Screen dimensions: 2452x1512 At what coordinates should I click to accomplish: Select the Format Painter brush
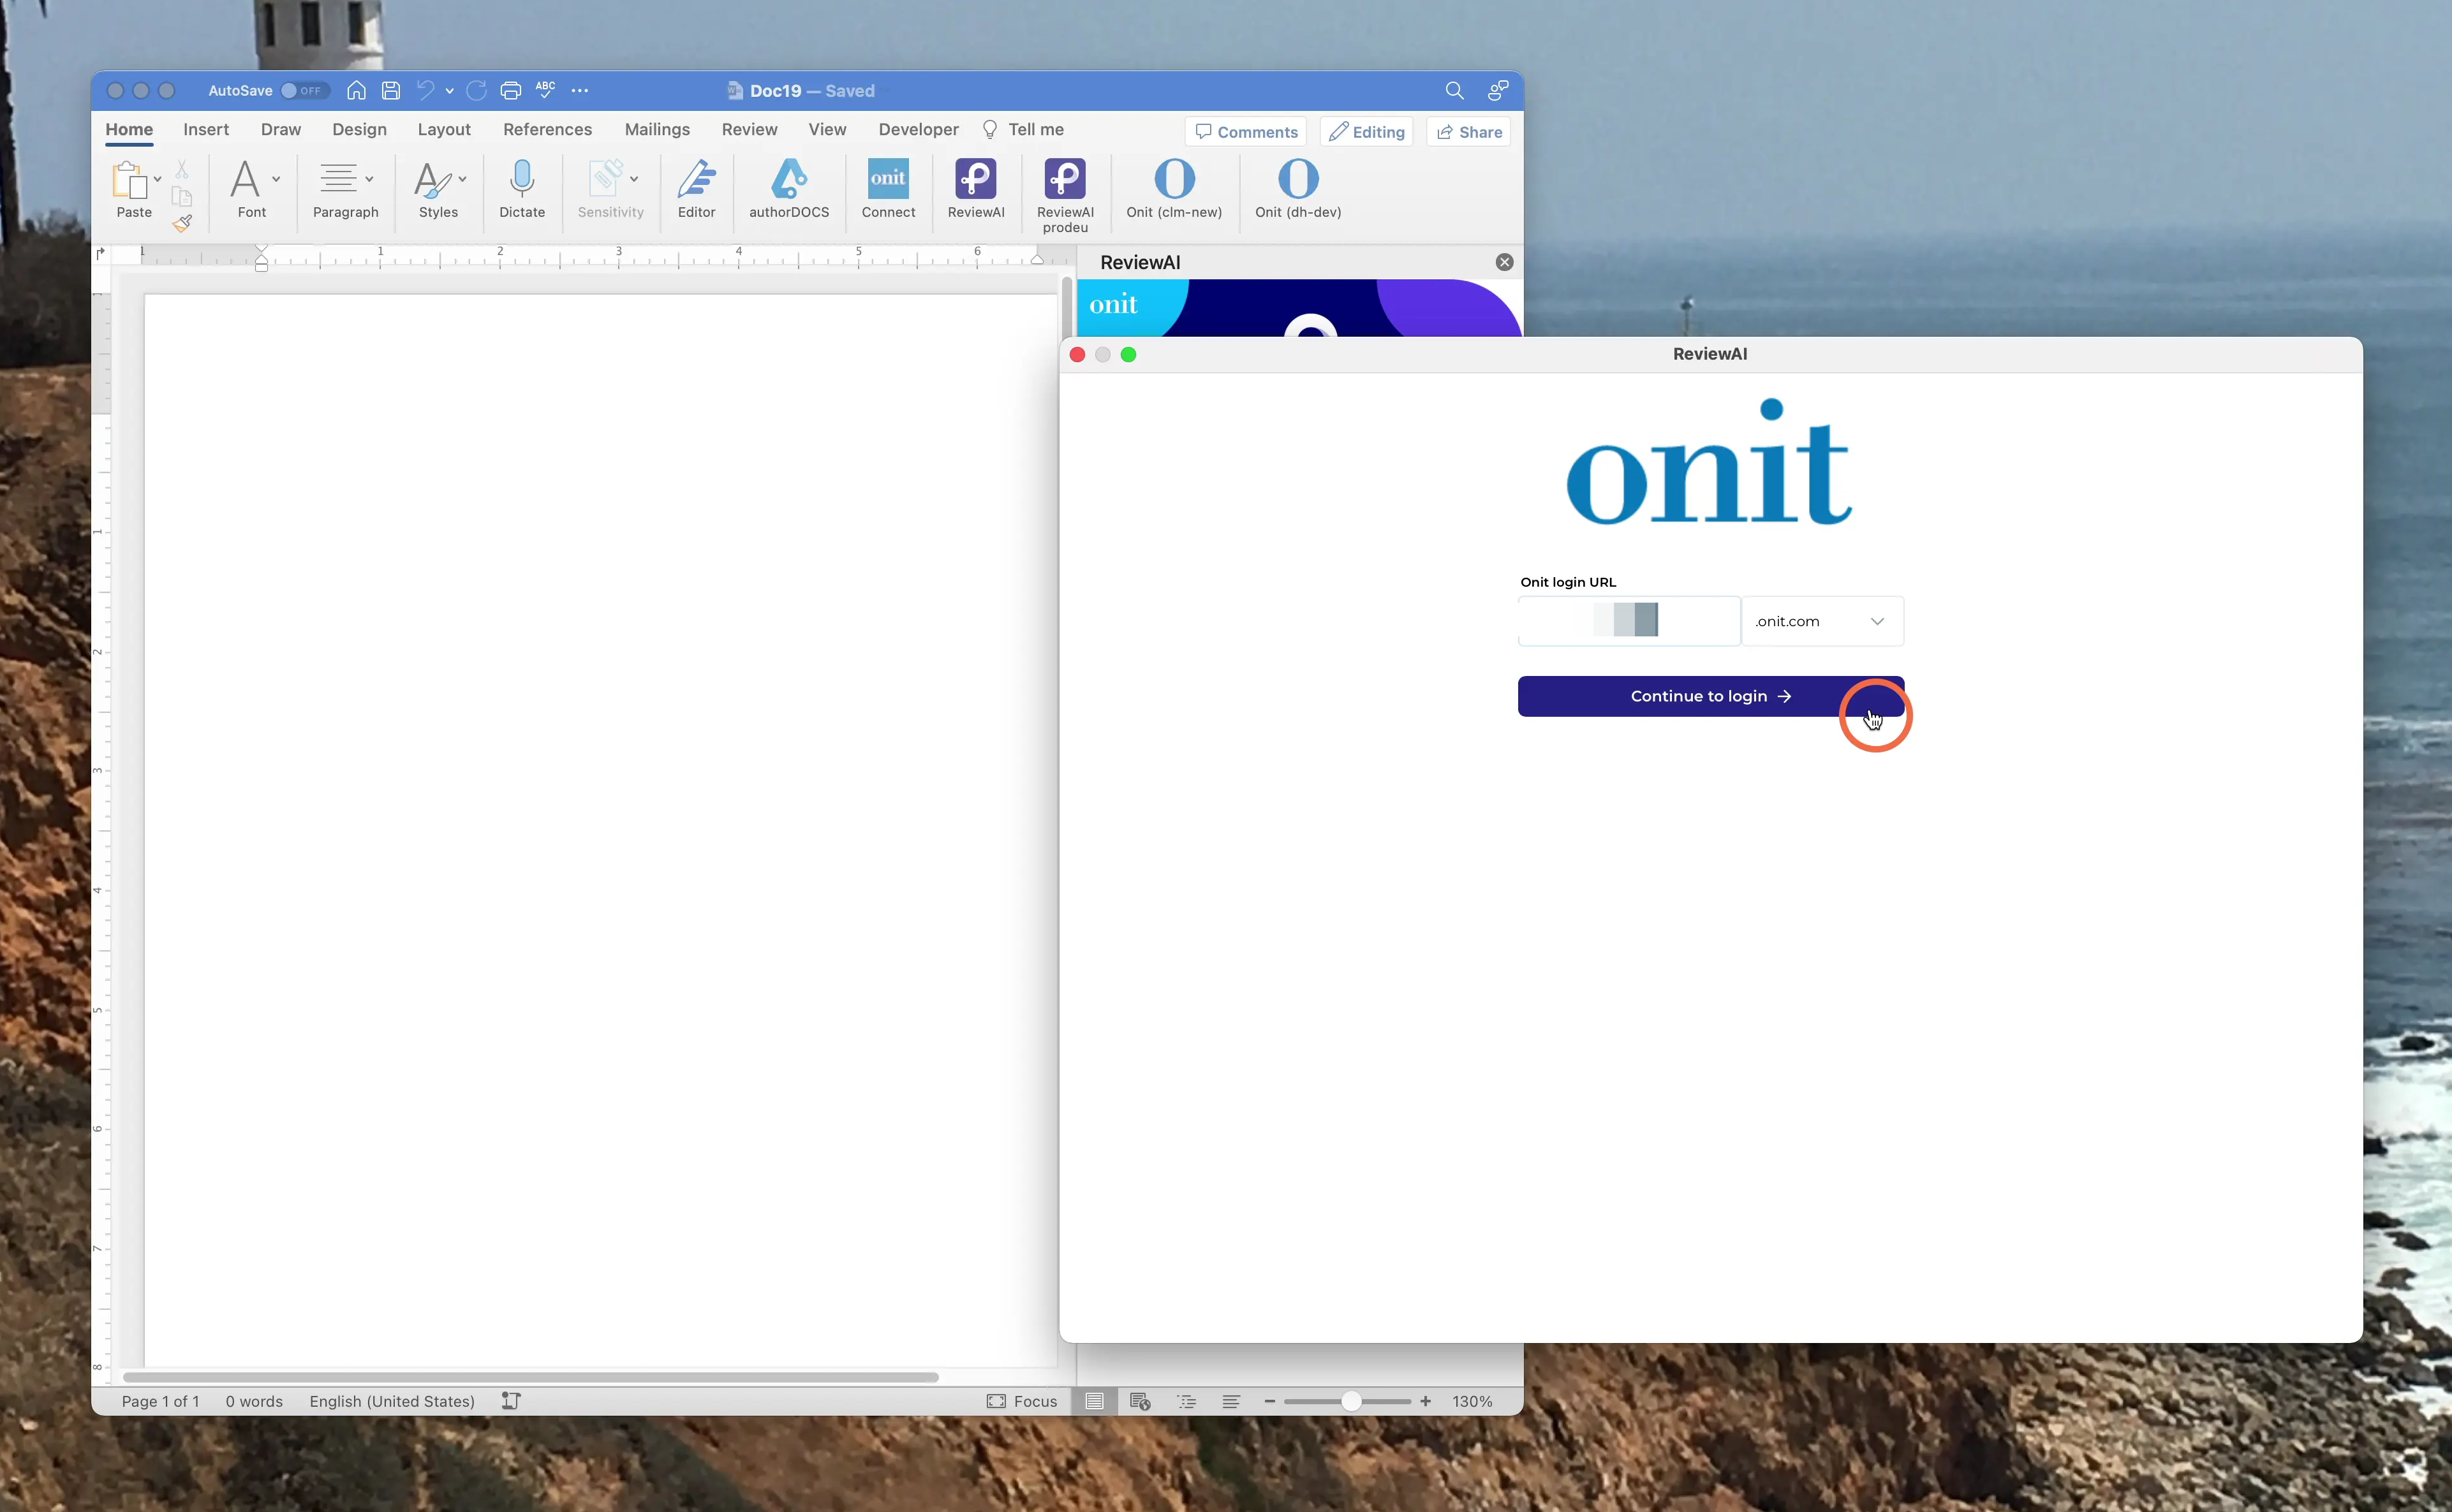click(182, 223)
